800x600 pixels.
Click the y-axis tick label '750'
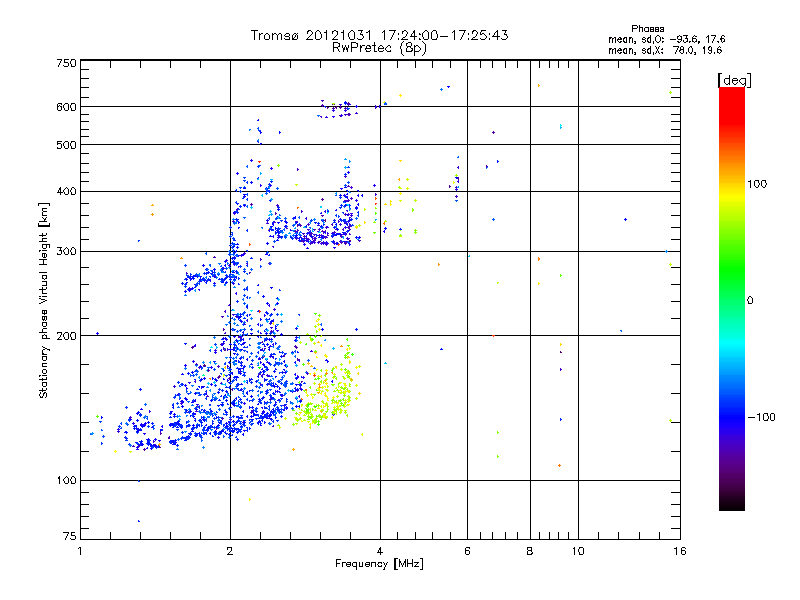[x=66, y=63]
